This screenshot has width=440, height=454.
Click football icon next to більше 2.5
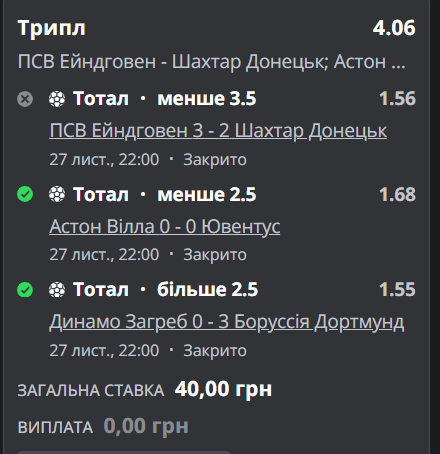(57, 289)
